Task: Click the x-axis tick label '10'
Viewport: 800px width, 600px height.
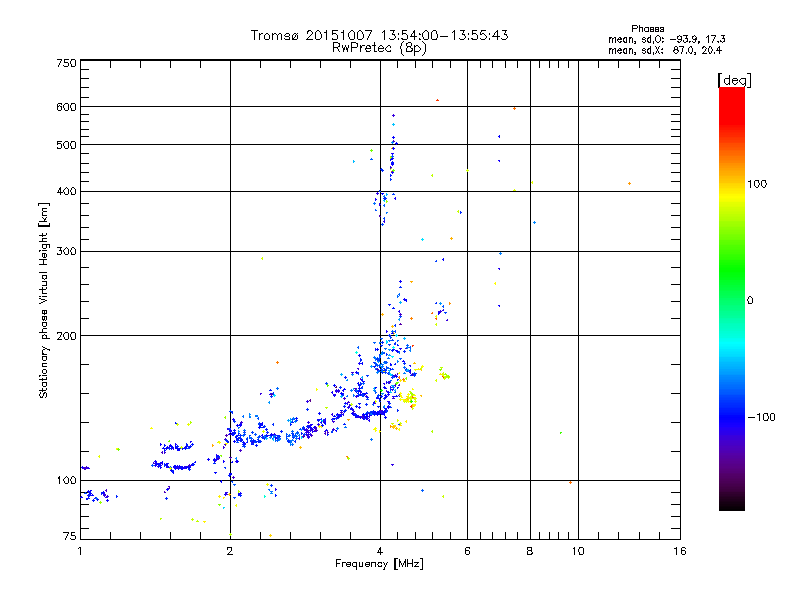Action: 578,551
